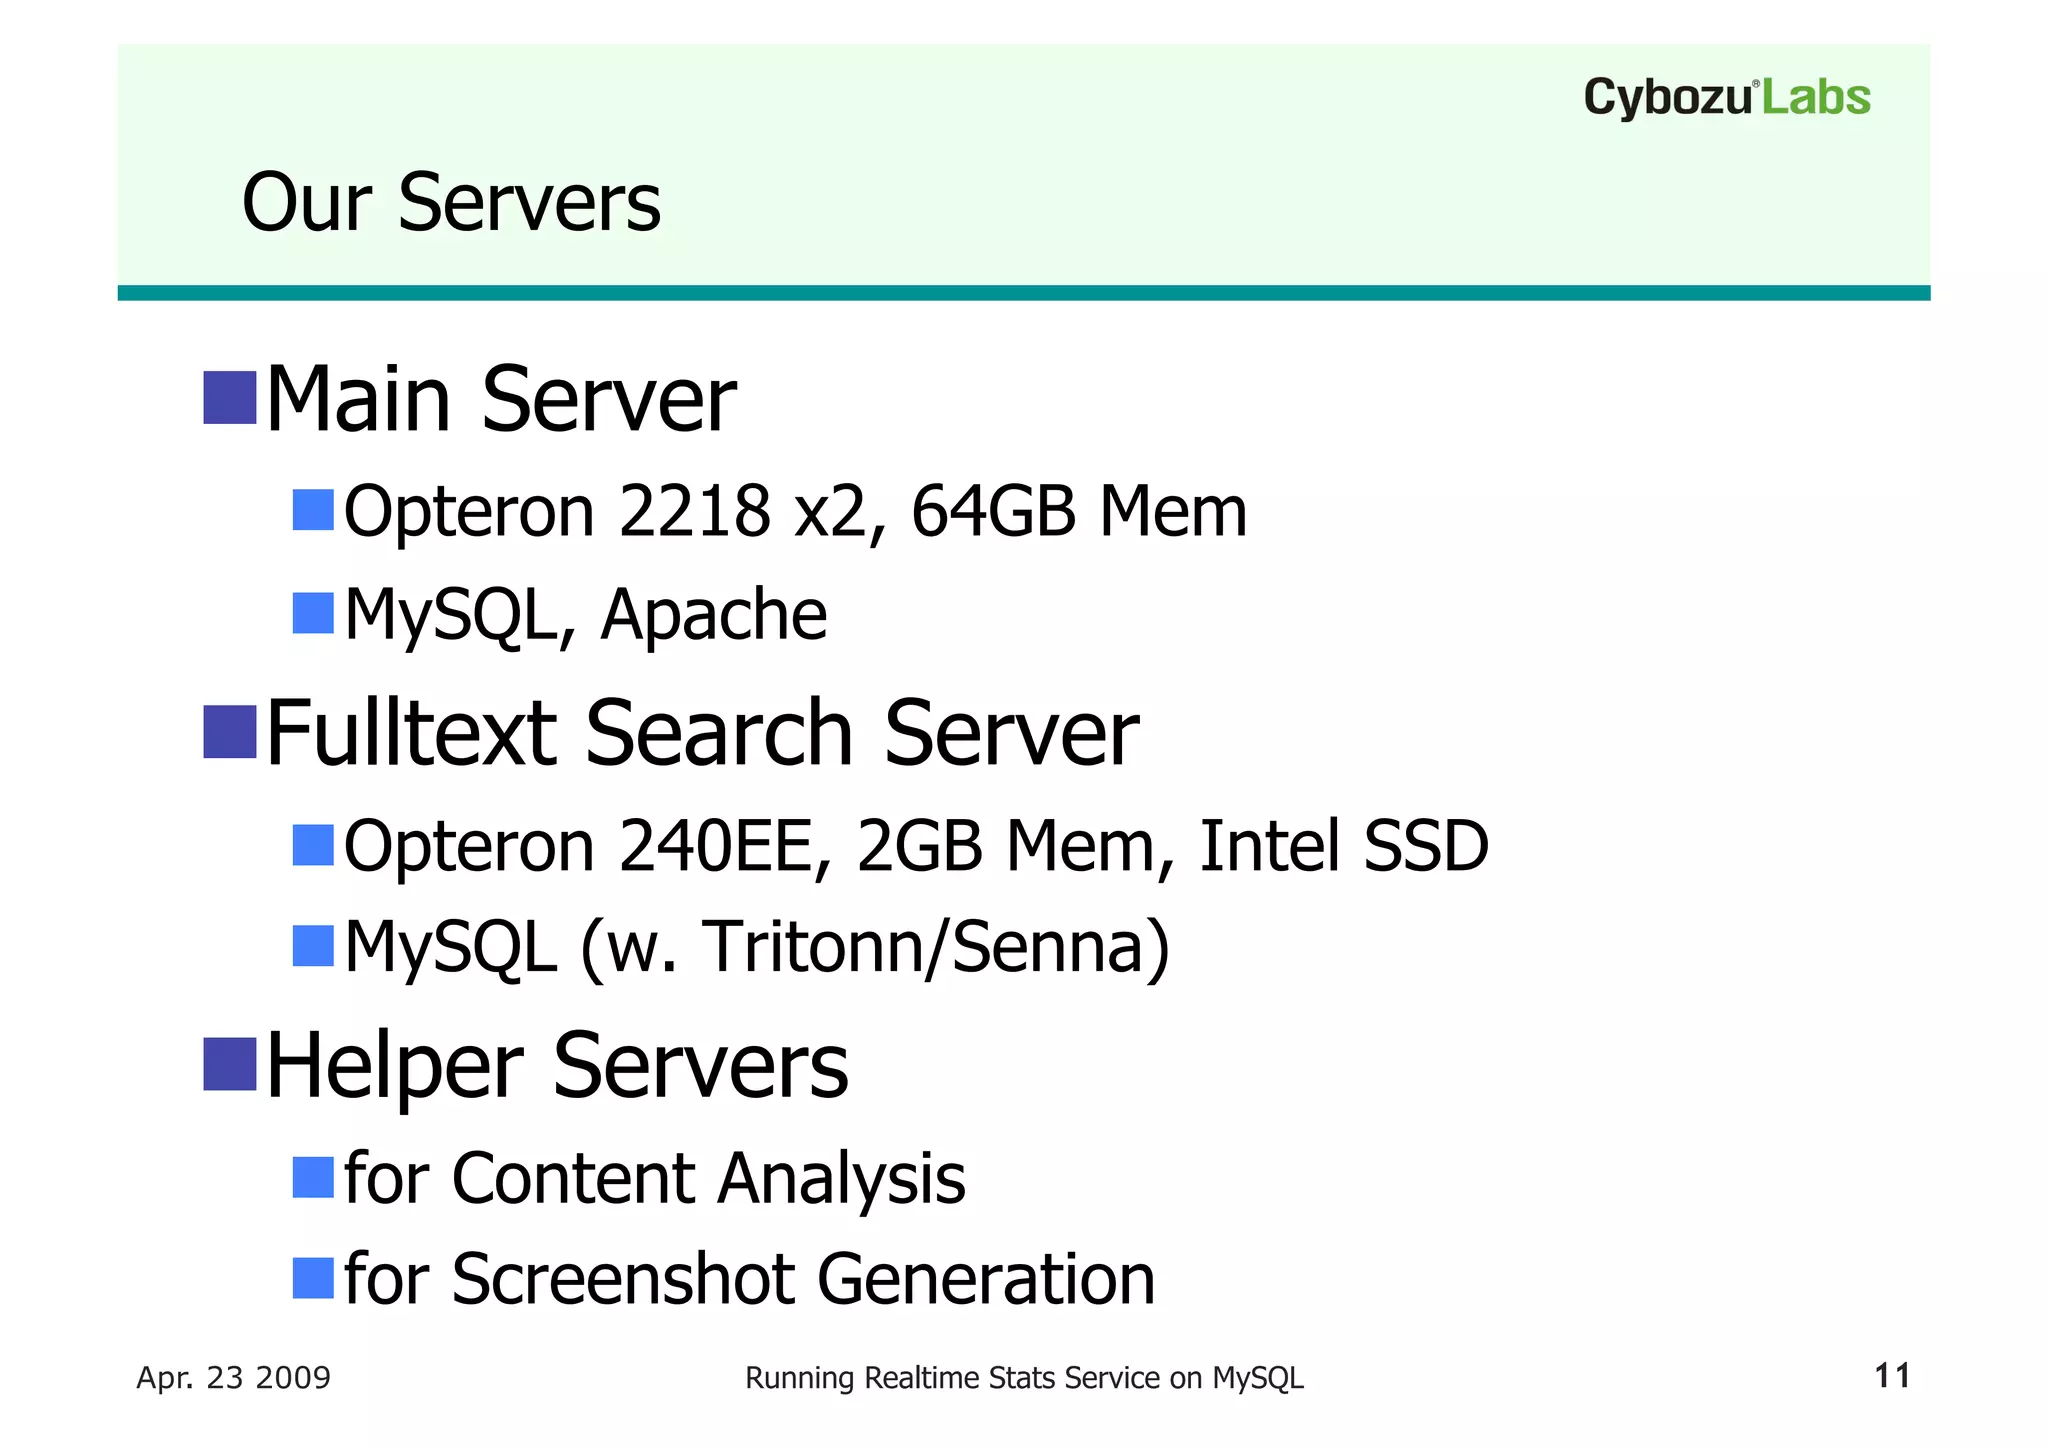Click the 'MySQL, Apache' bullet text

coord(585,615)
